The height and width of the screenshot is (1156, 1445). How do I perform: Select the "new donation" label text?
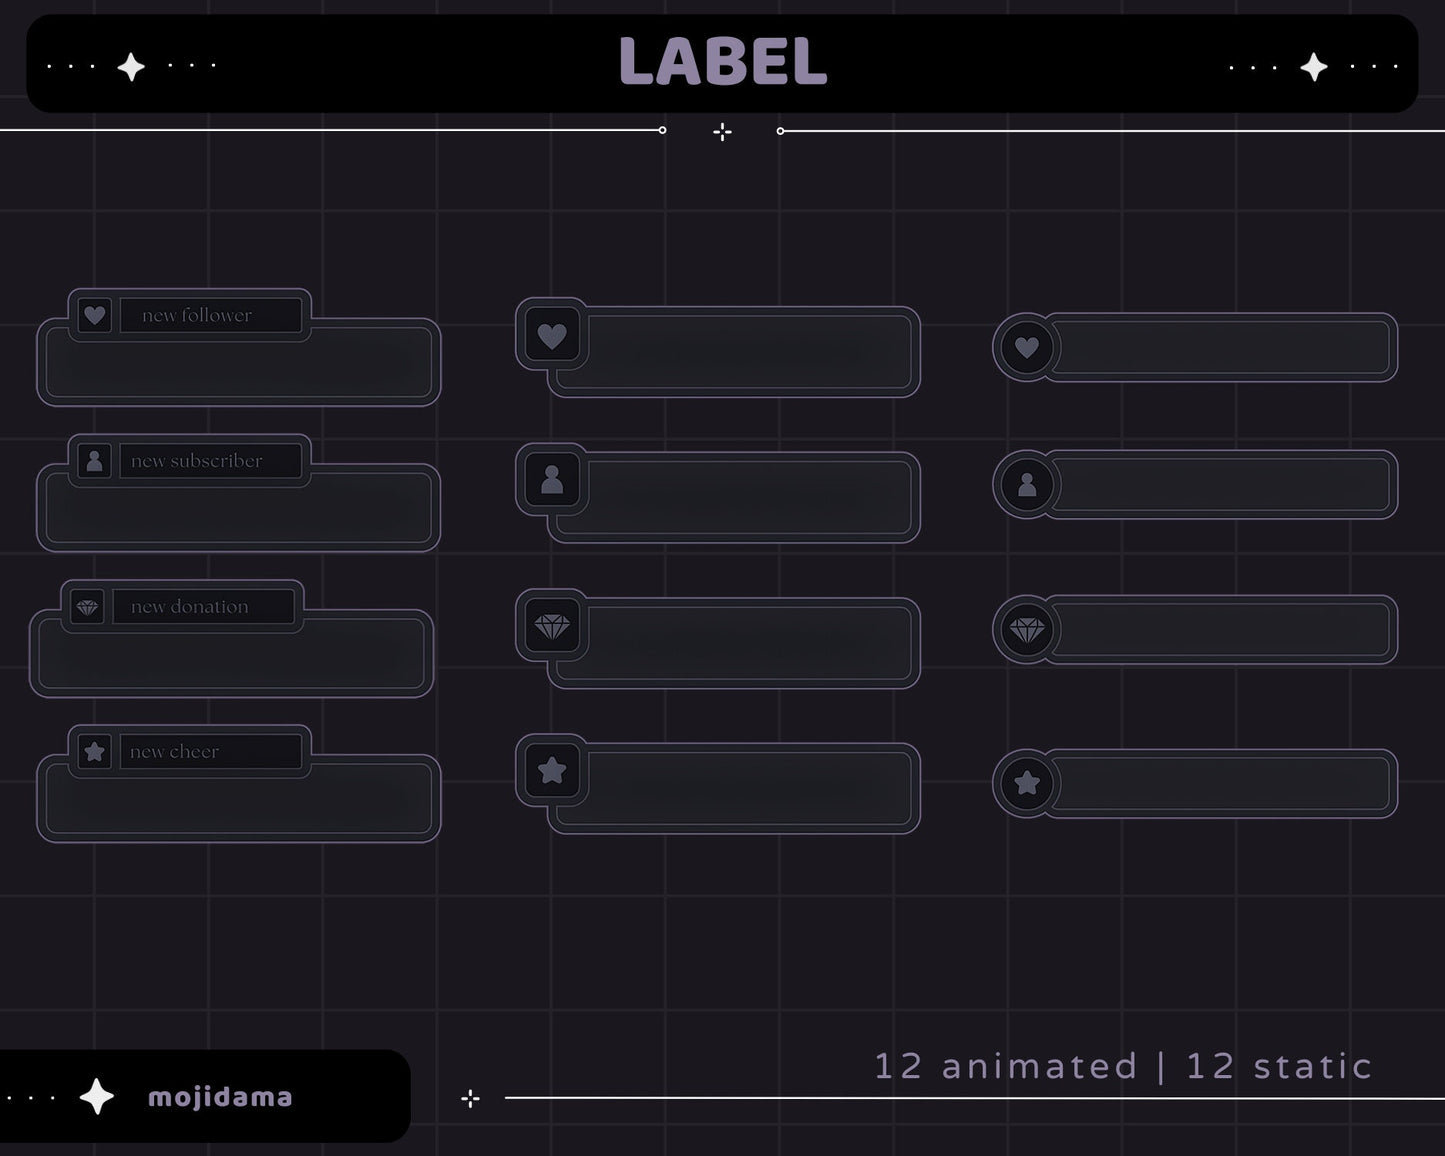[x=190, y=607]
